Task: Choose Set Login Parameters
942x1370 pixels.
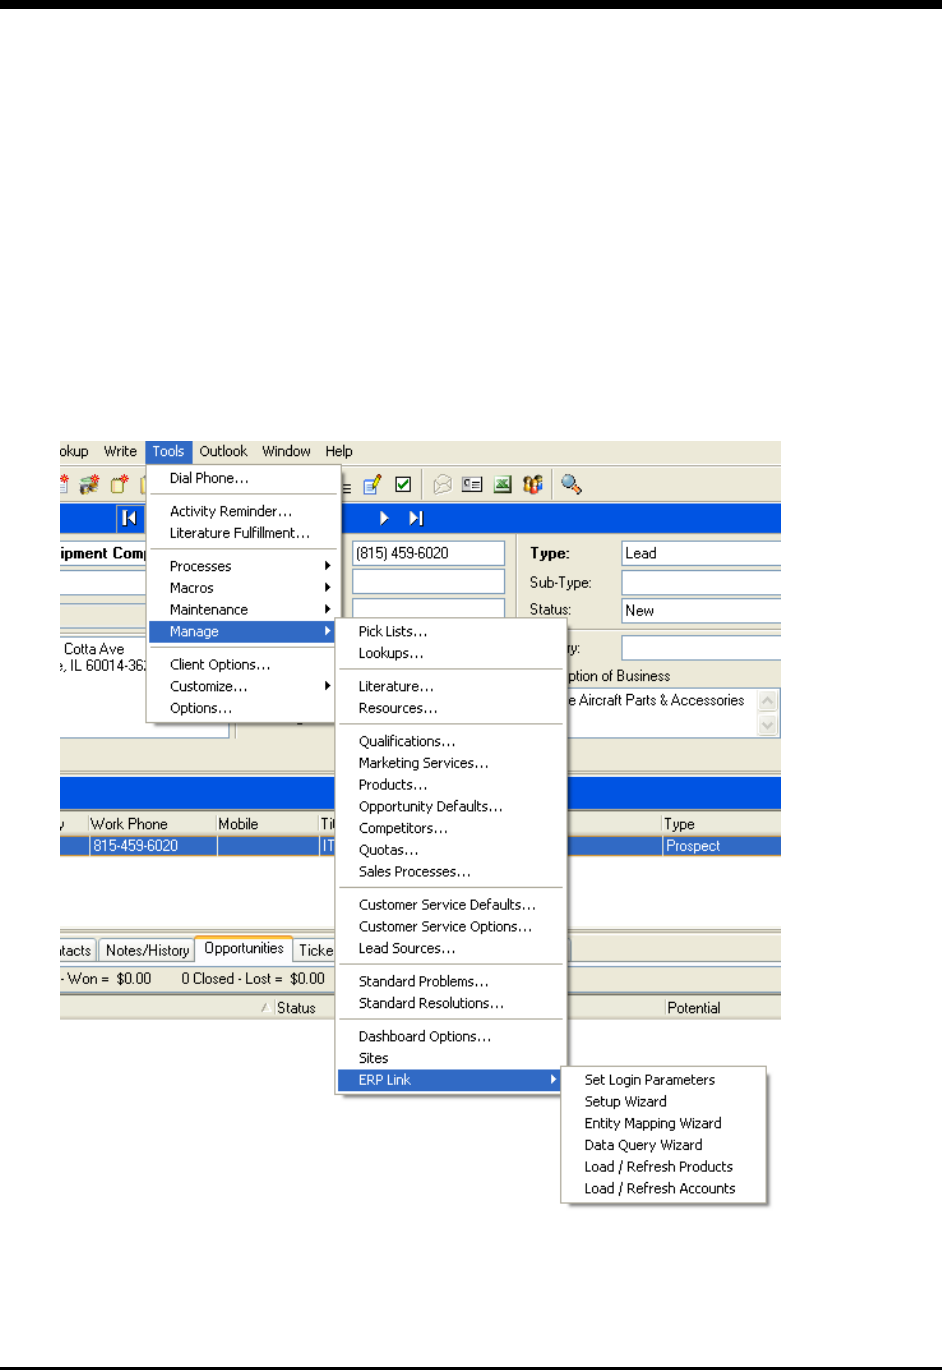Action: pyautogui.click(x=664, y=1080)
